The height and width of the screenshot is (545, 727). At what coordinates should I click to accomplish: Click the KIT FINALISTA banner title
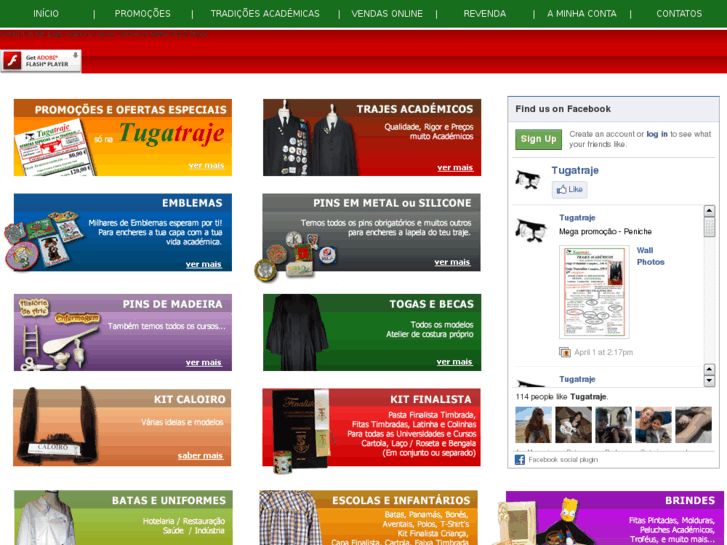(431, 399)
